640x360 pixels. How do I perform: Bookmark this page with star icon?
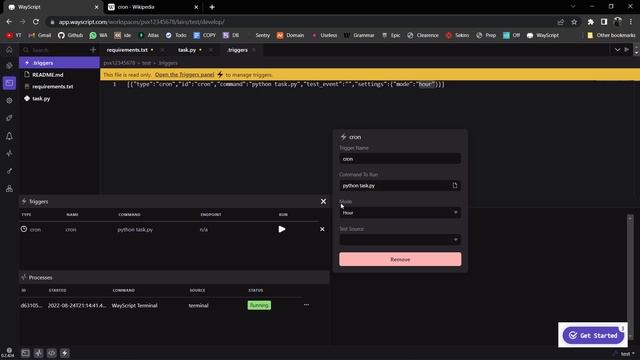[574, 22]
